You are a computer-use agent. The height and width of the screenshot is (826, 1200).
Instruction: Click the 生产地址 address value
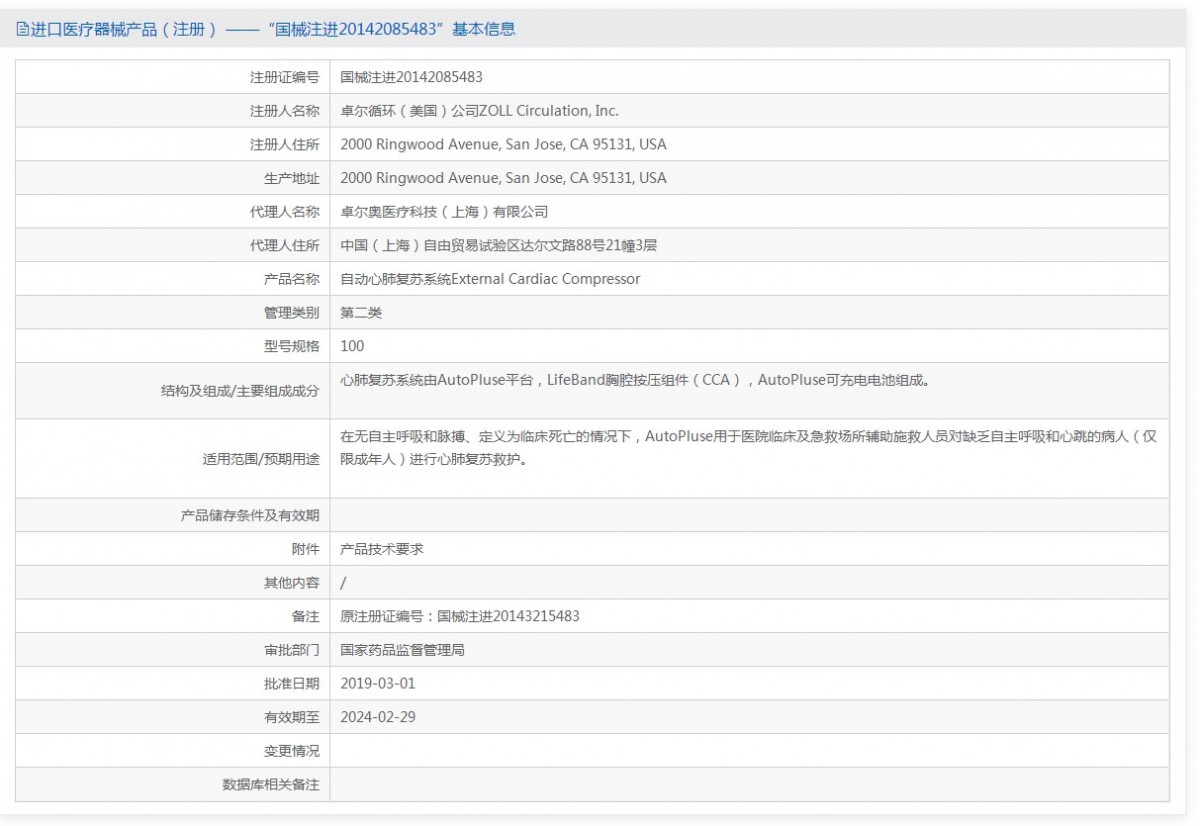point(503,178)
